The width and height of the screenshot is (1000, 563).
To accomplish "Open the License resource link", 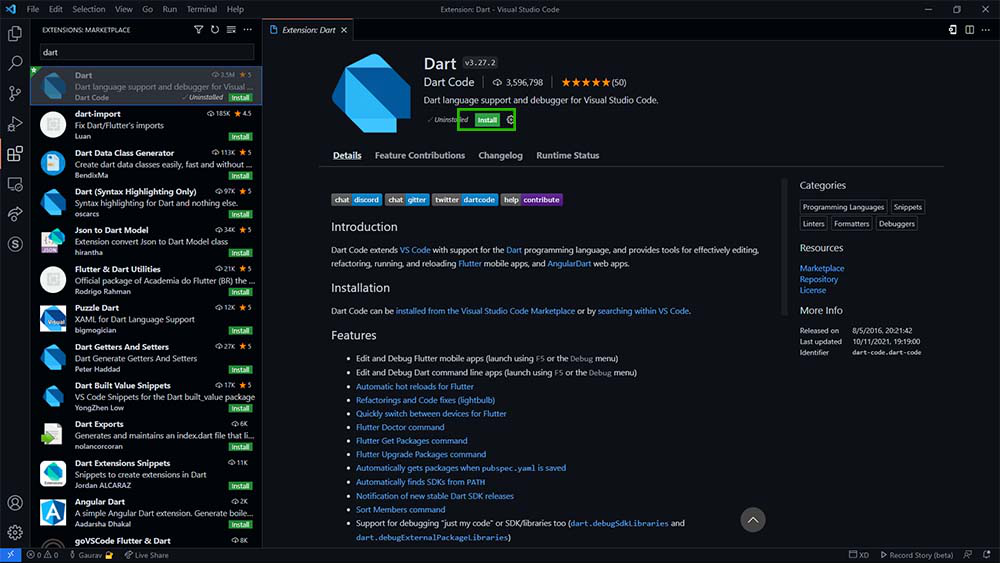I will pyautogui.click(x=812, y=290).
